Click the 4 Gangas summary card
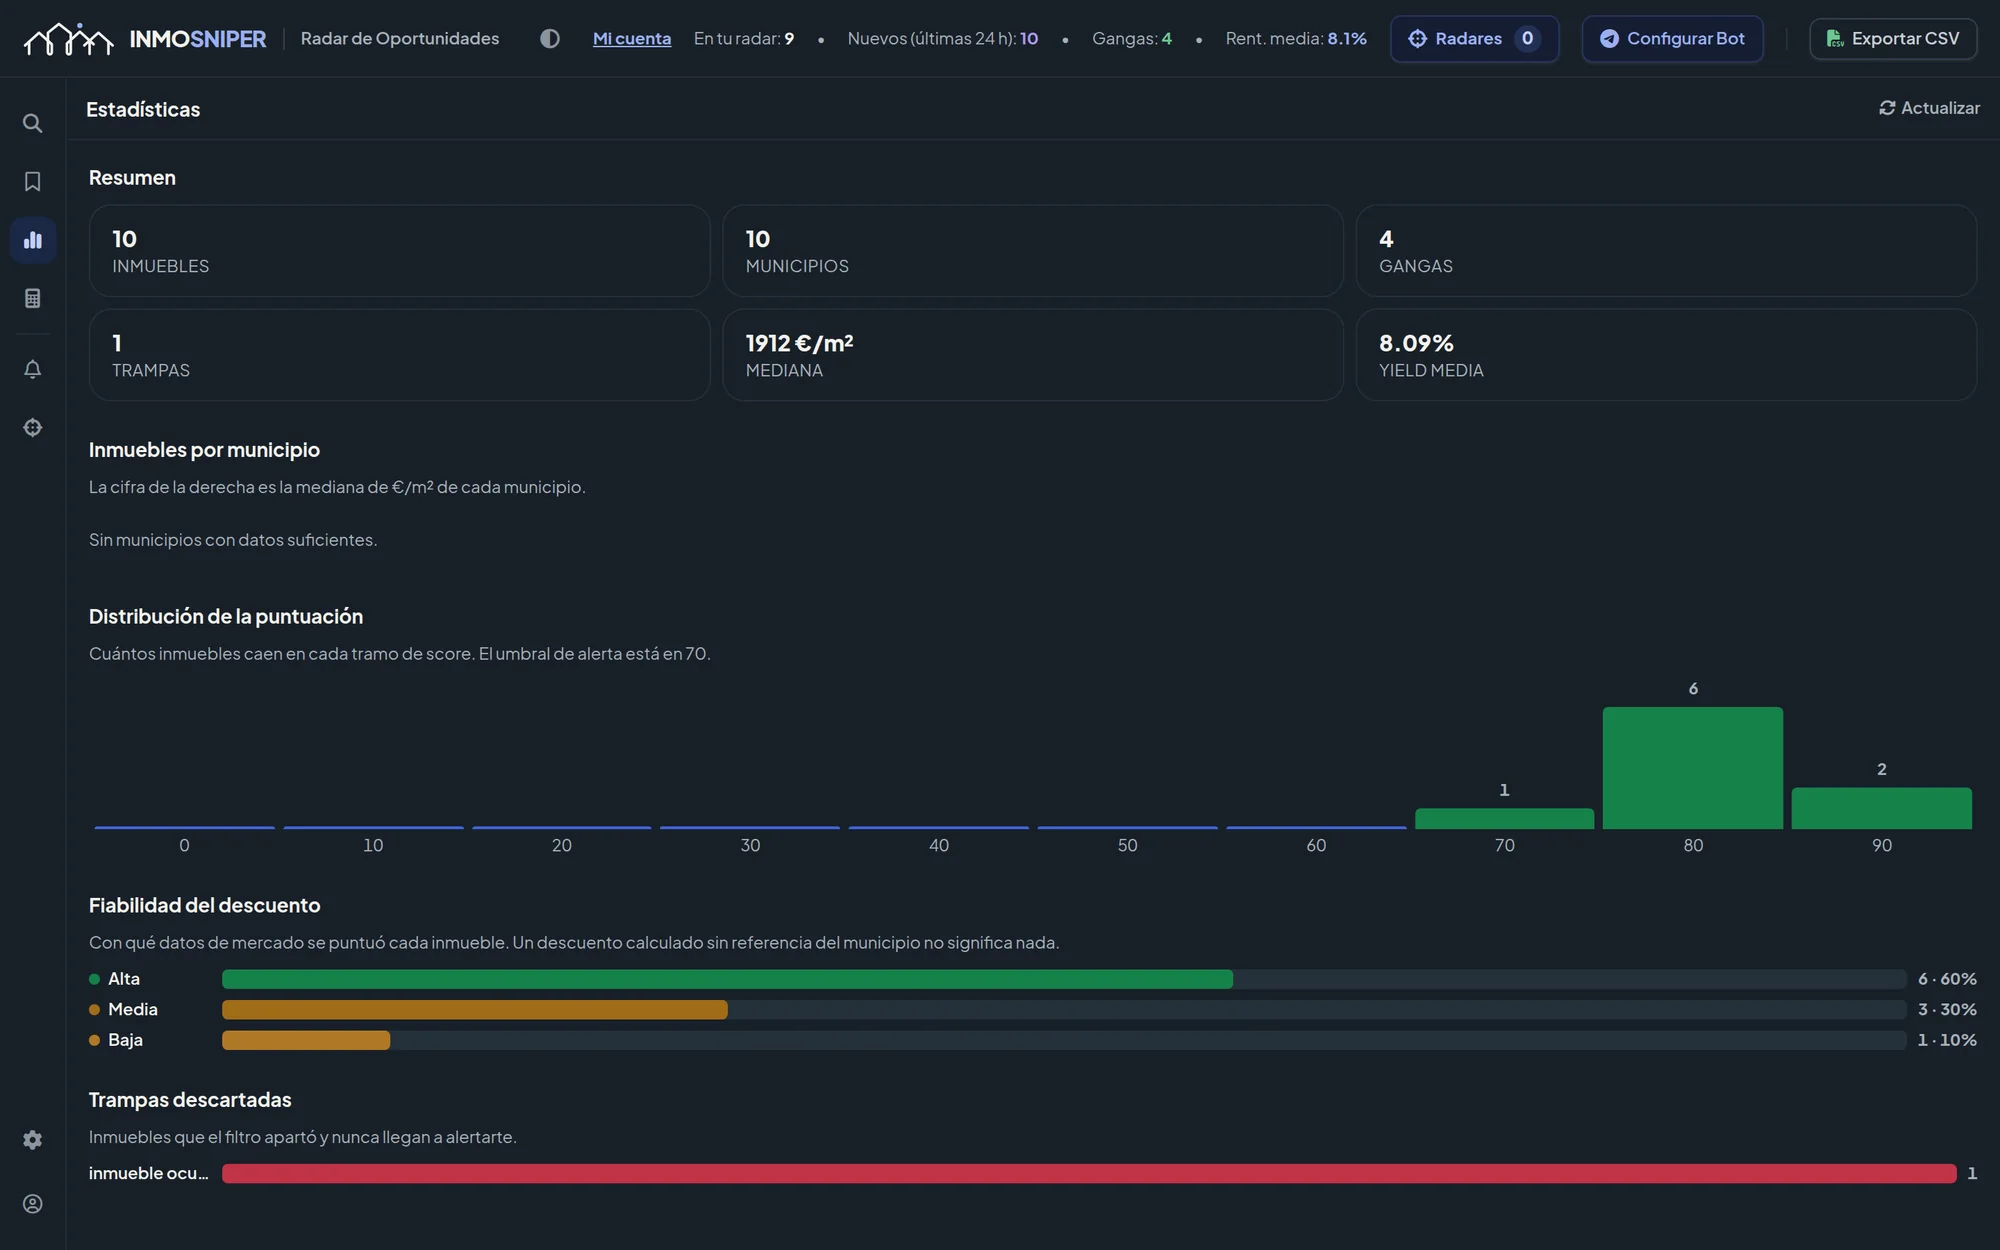 (x=1666, y=251)
